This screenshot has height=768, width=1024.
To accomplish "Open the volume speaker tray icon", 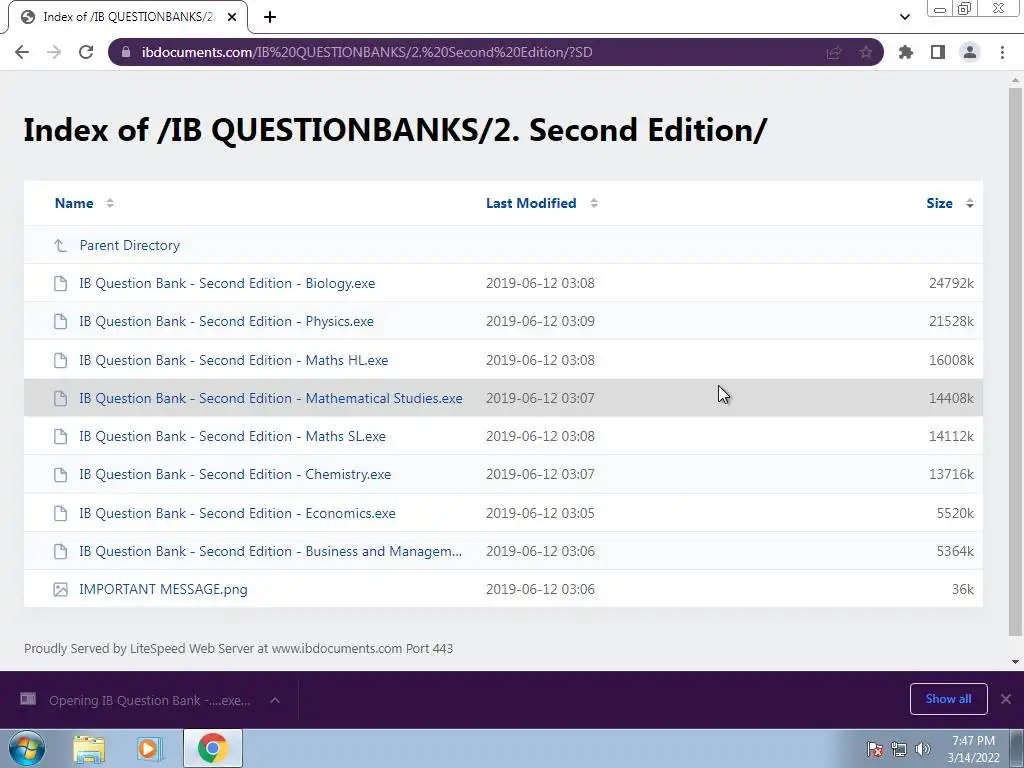I will coord(923,748).
